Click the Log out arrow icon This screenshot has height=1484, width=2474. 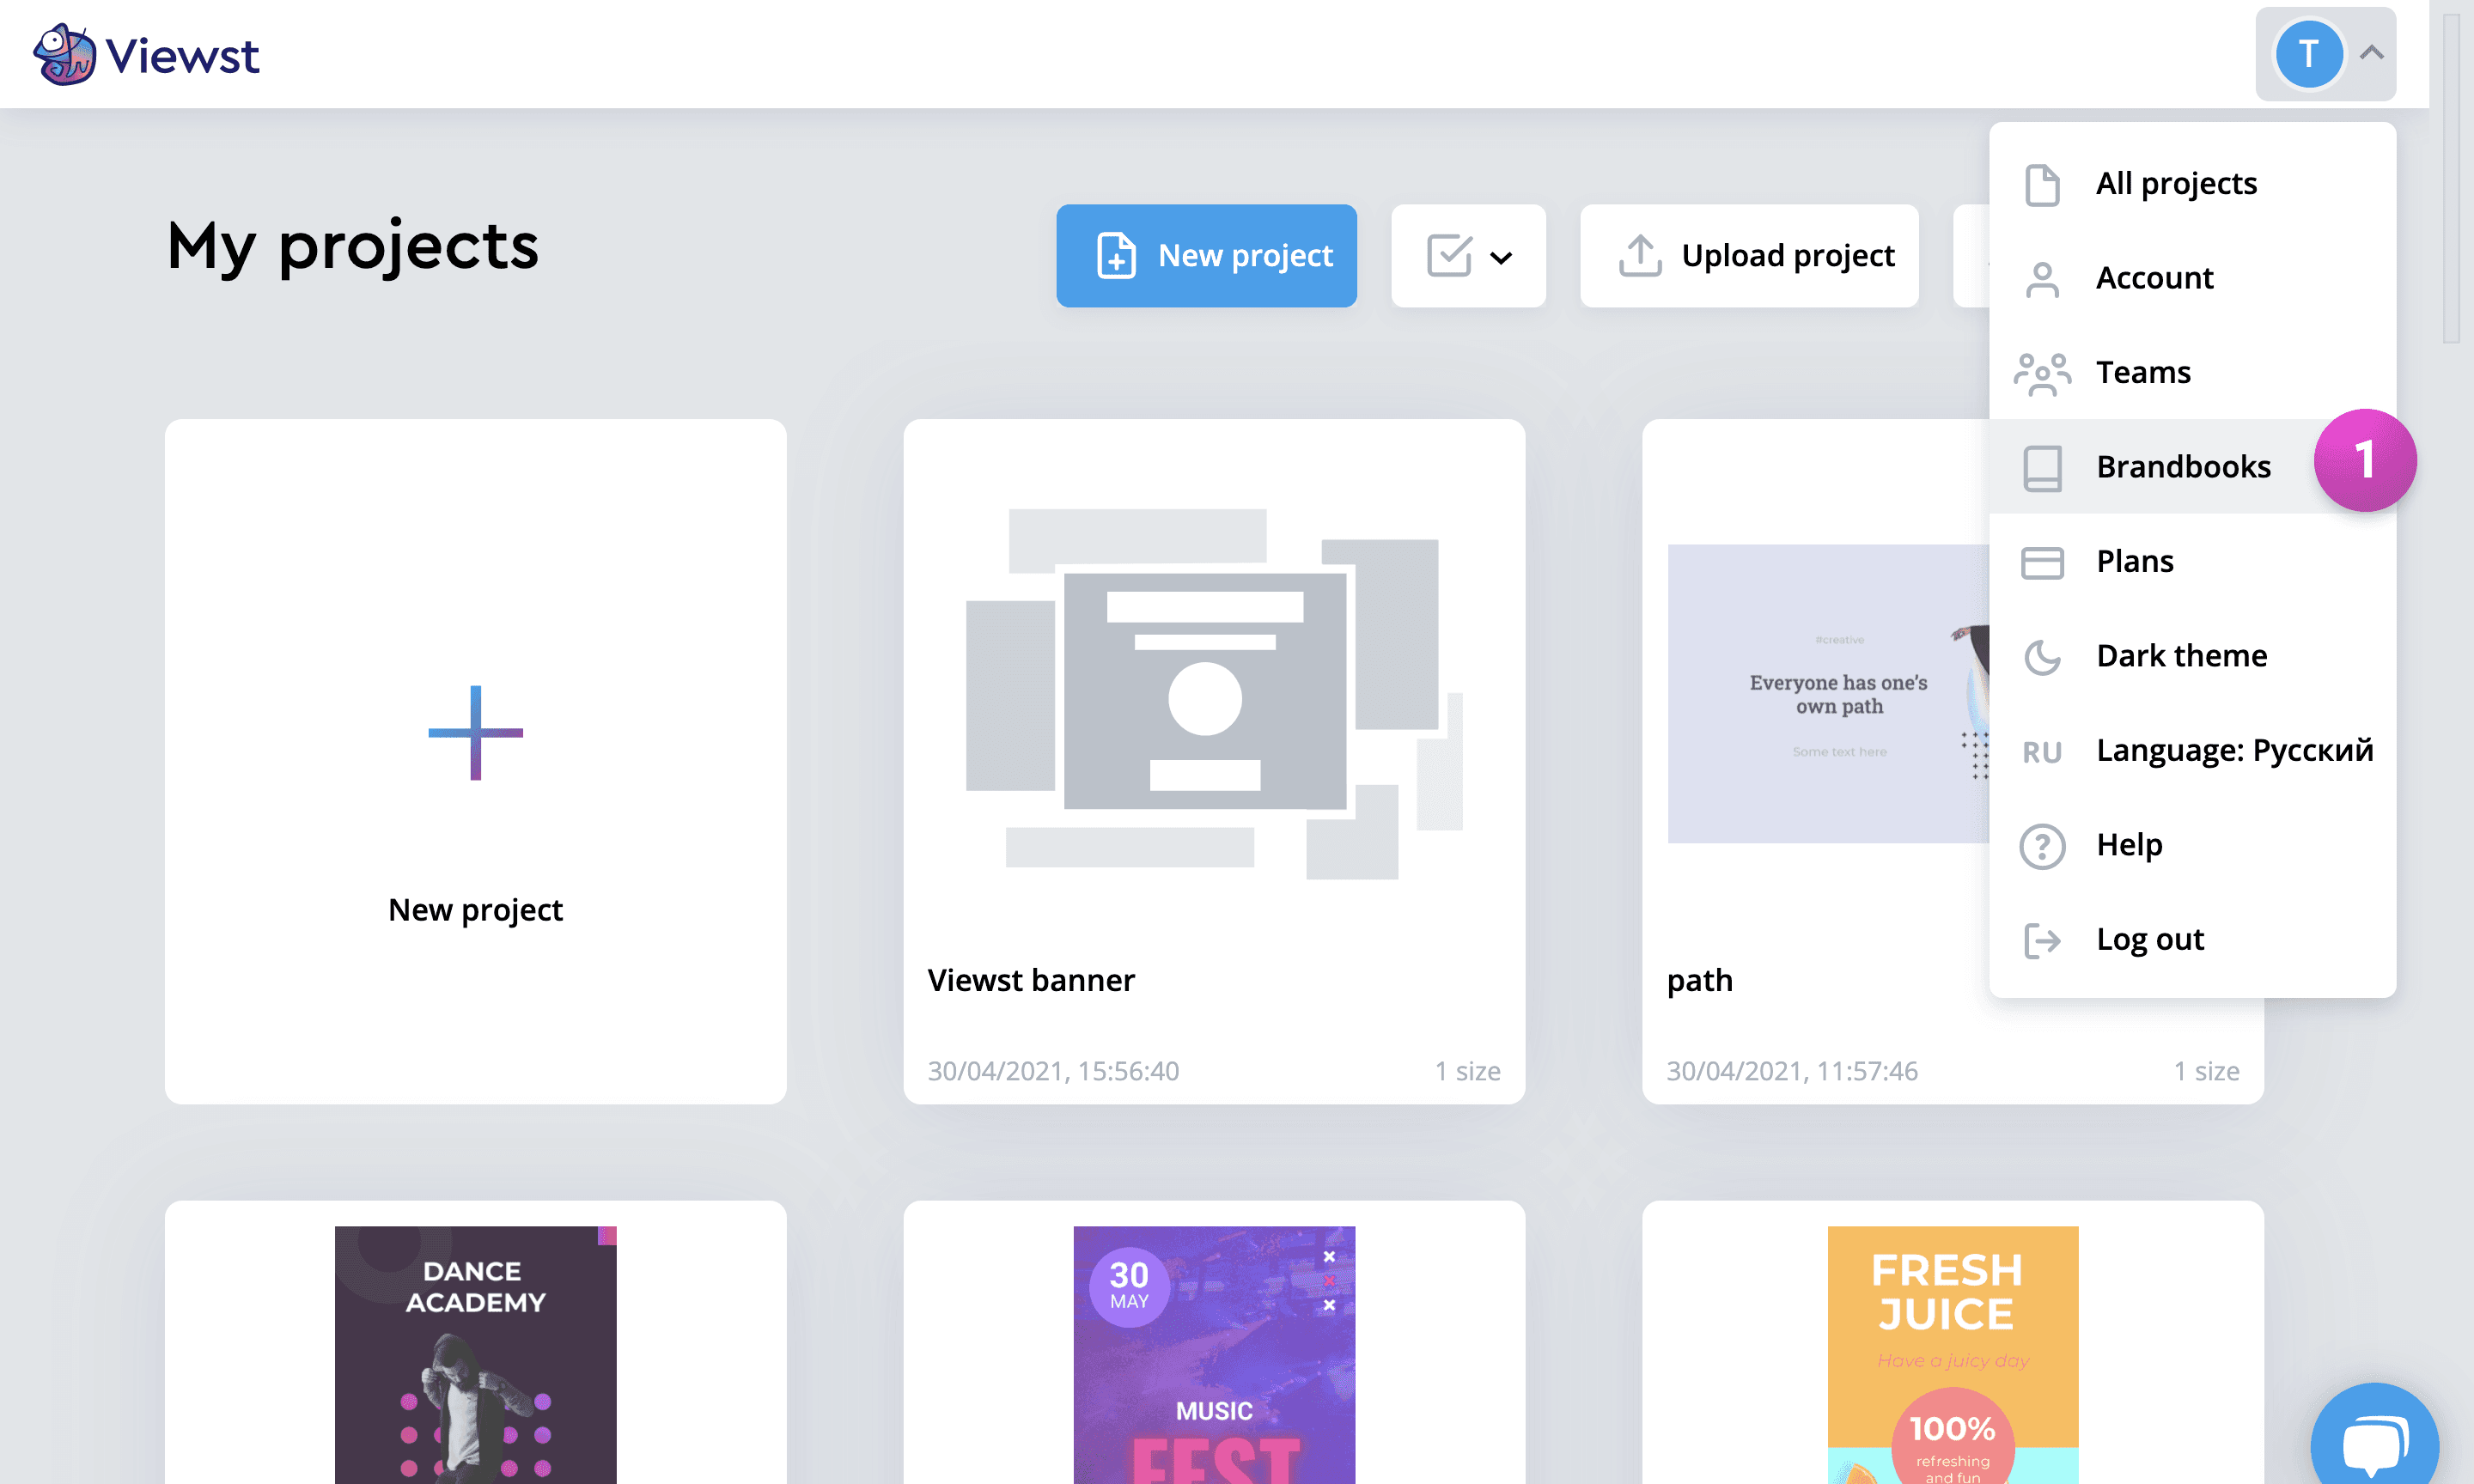pos(2041,940)
